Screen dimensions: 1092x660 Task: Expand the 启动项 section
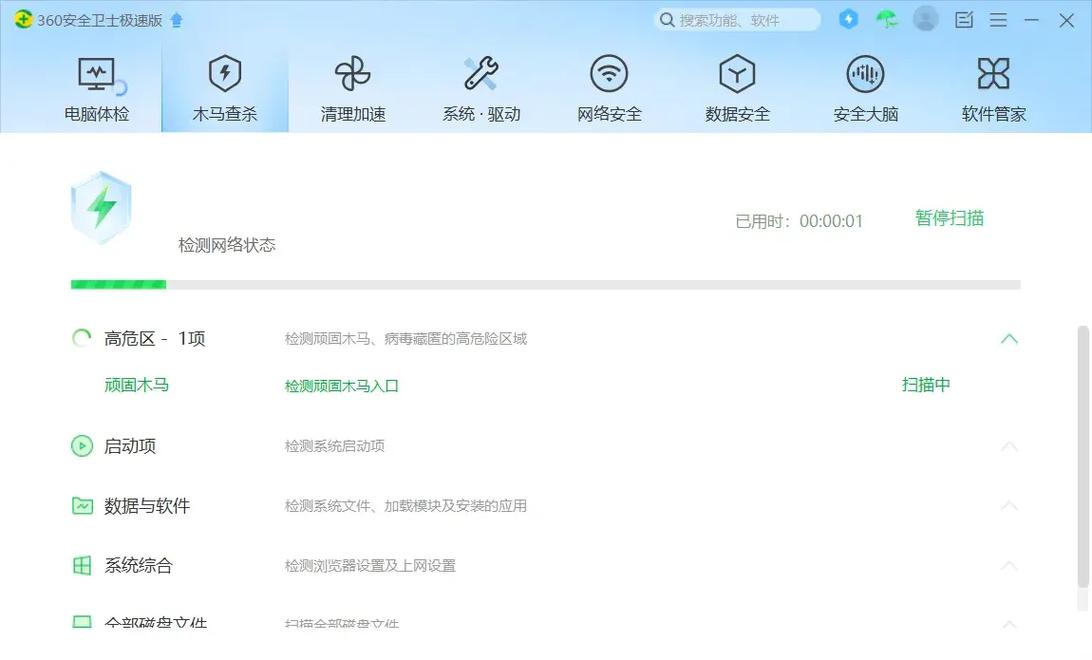point(1009,447)
